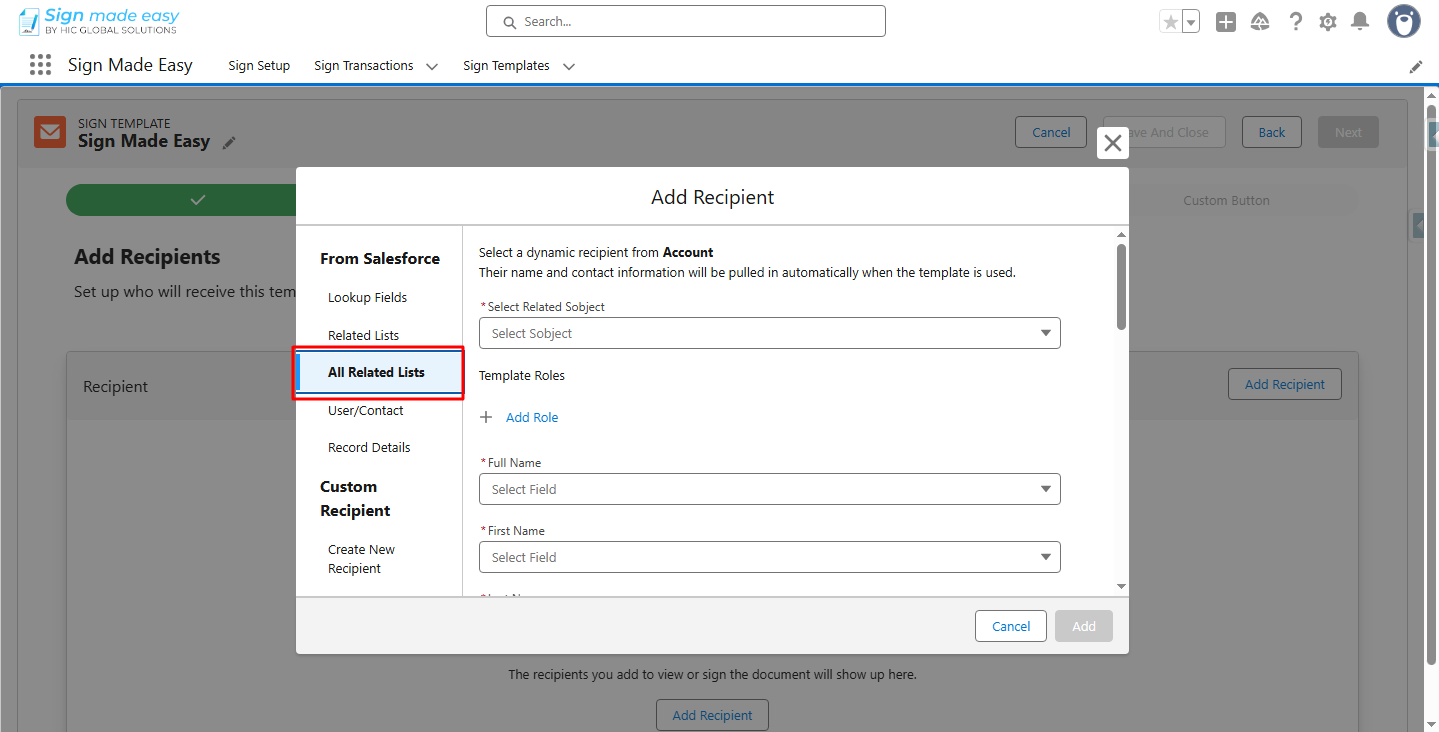1439x732 pixels.
Task: Open the setup gear icon
Action: coord(1327,22)
